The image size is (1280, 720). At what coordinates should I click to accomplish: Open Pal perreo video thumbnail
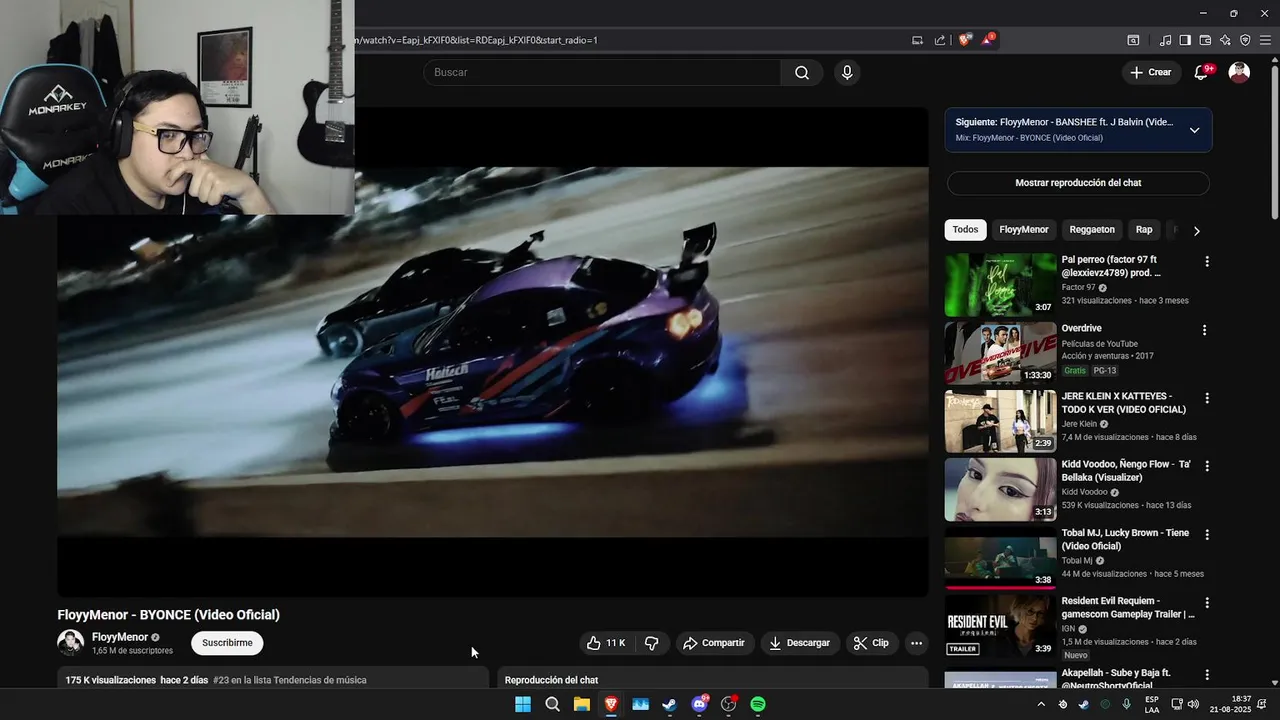(x=1000, y=285)
